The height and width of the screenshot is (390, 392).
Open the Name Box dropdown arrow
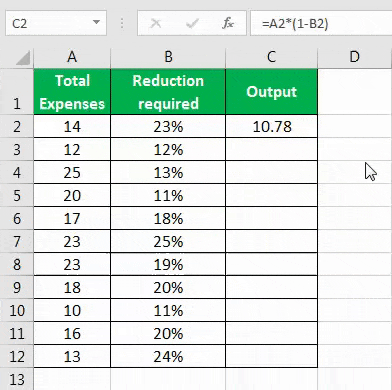(96, 23)
